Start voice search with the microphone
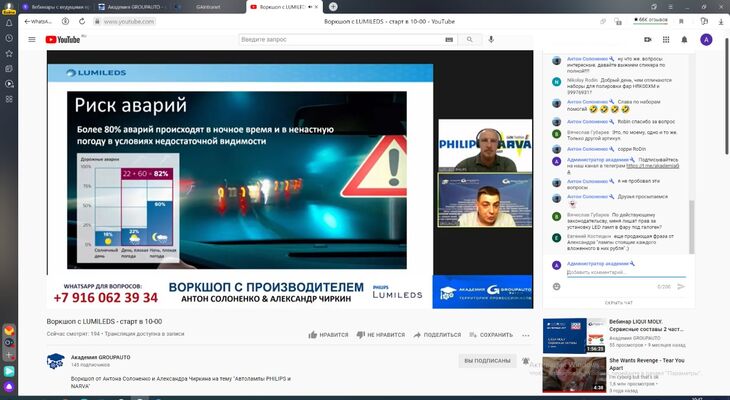The height and width of the screenshot is (400, 730). [x=491, y=40]
